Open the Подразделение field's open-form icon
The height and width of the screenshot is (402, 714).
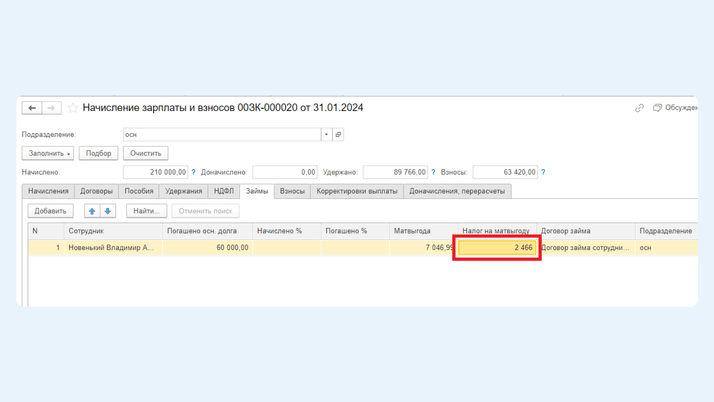tap(338, 134)
